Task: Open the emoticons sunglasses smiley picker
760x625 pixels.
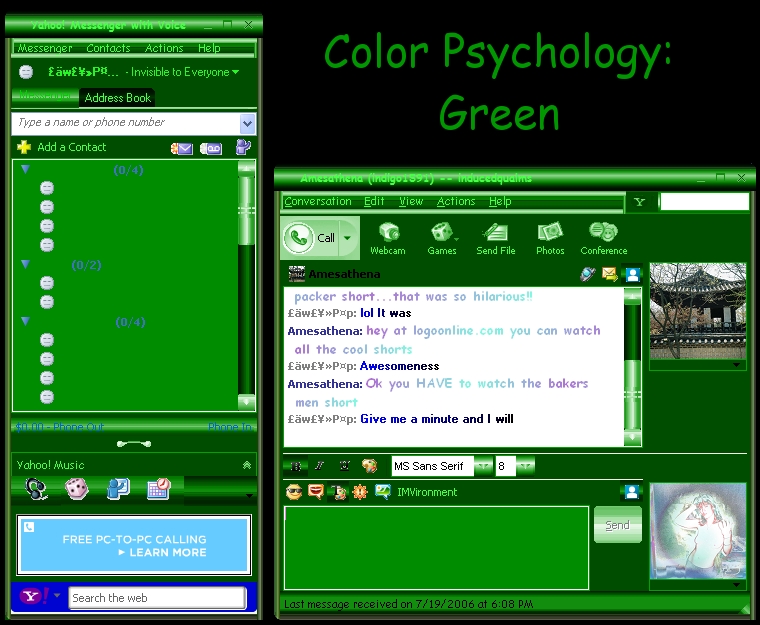Action: [294, 492]
